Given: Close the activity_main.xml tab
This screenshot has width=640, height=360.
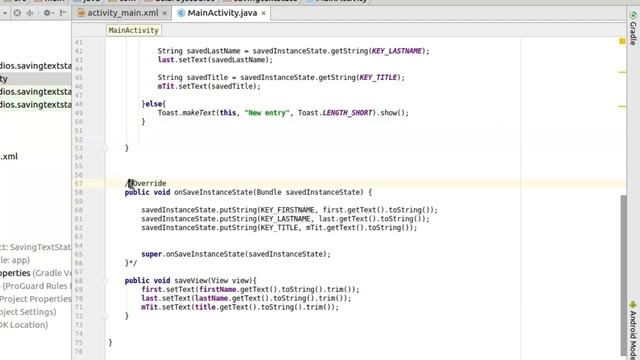Looking at the screenshot, I should (164, 13).
